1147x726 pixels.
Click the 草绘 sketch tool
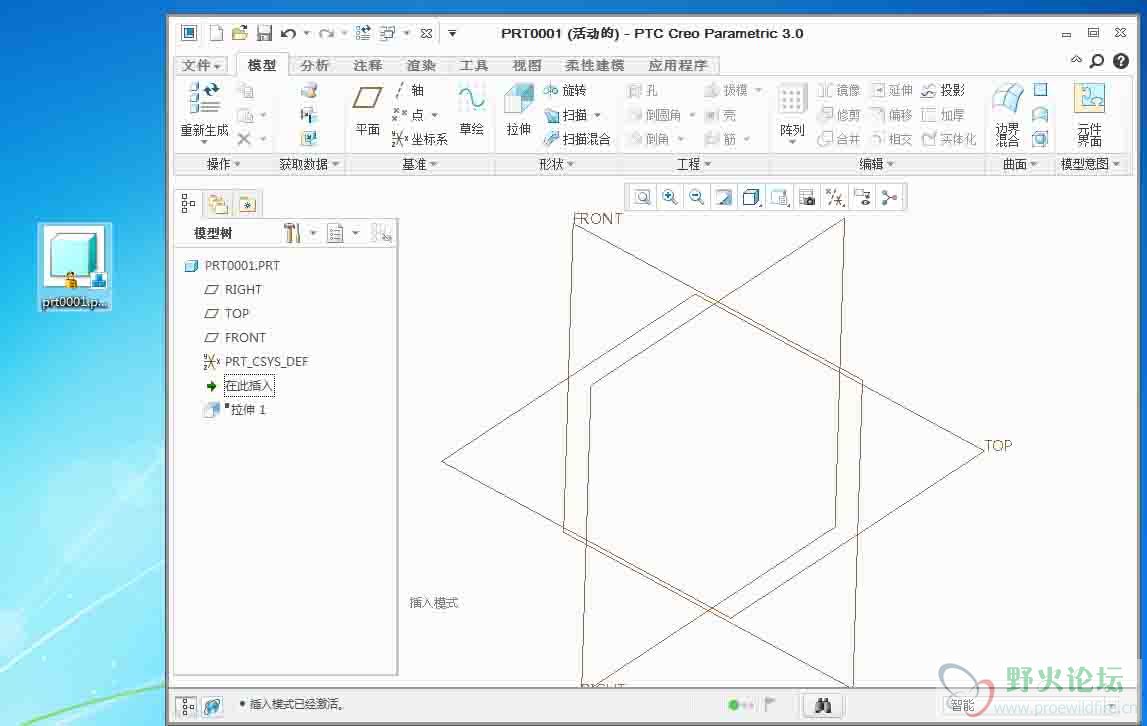pos(471,110)
